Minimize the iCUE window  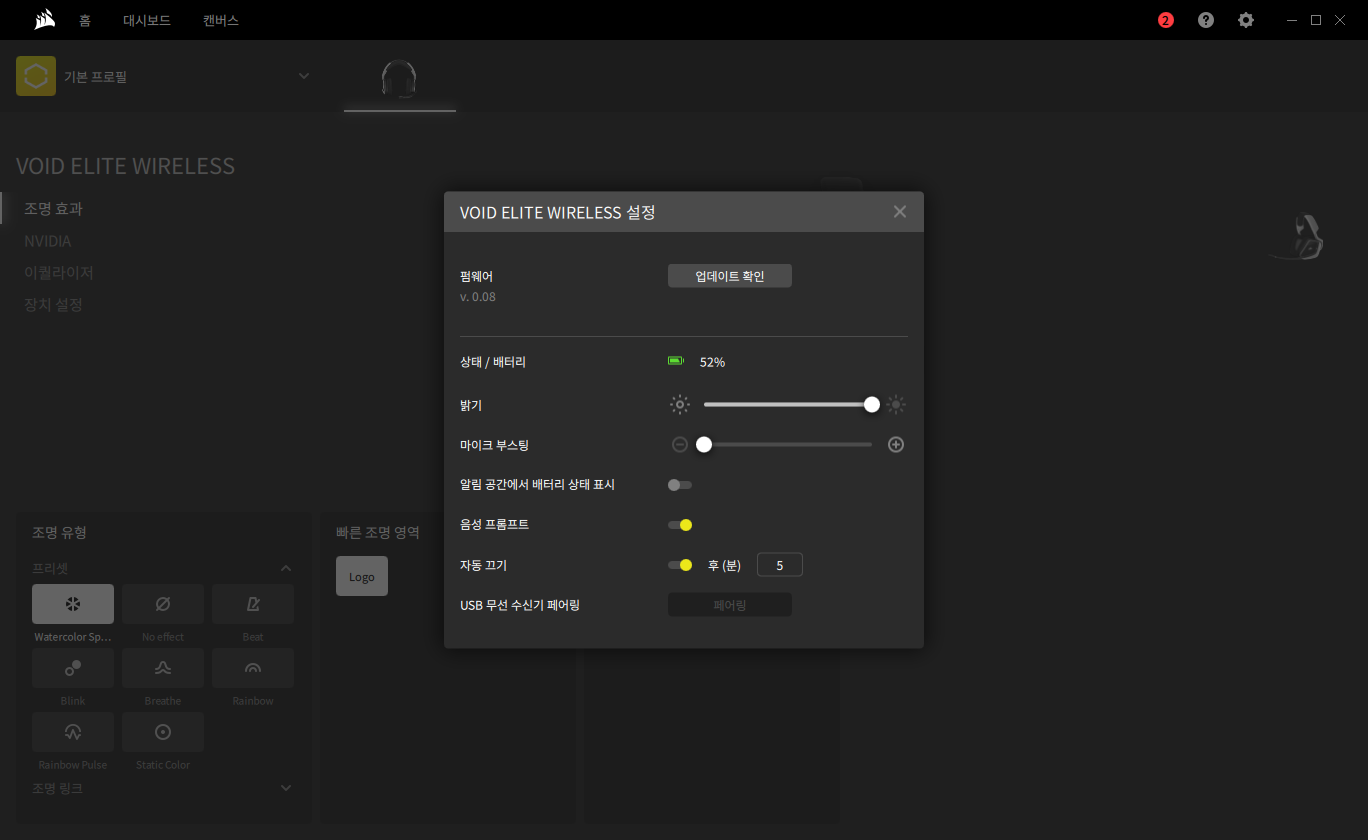tap(1293, 20)
